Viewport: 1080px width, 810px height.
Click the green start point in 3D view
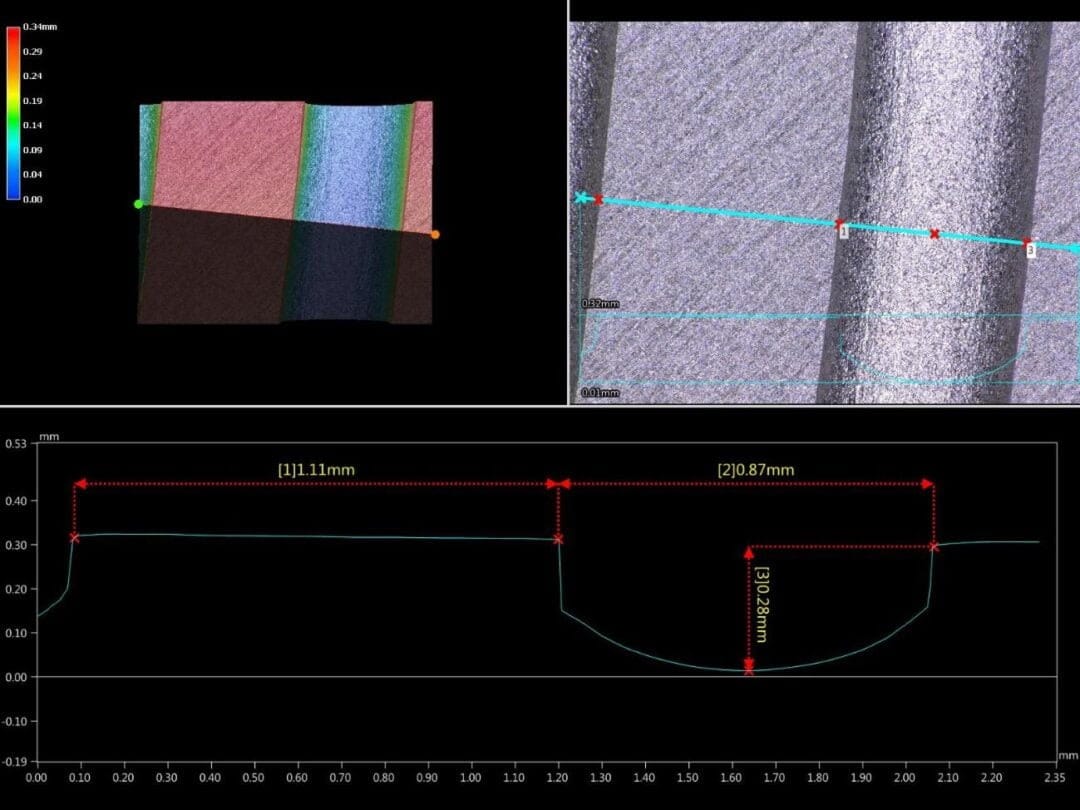click(139, 204)
